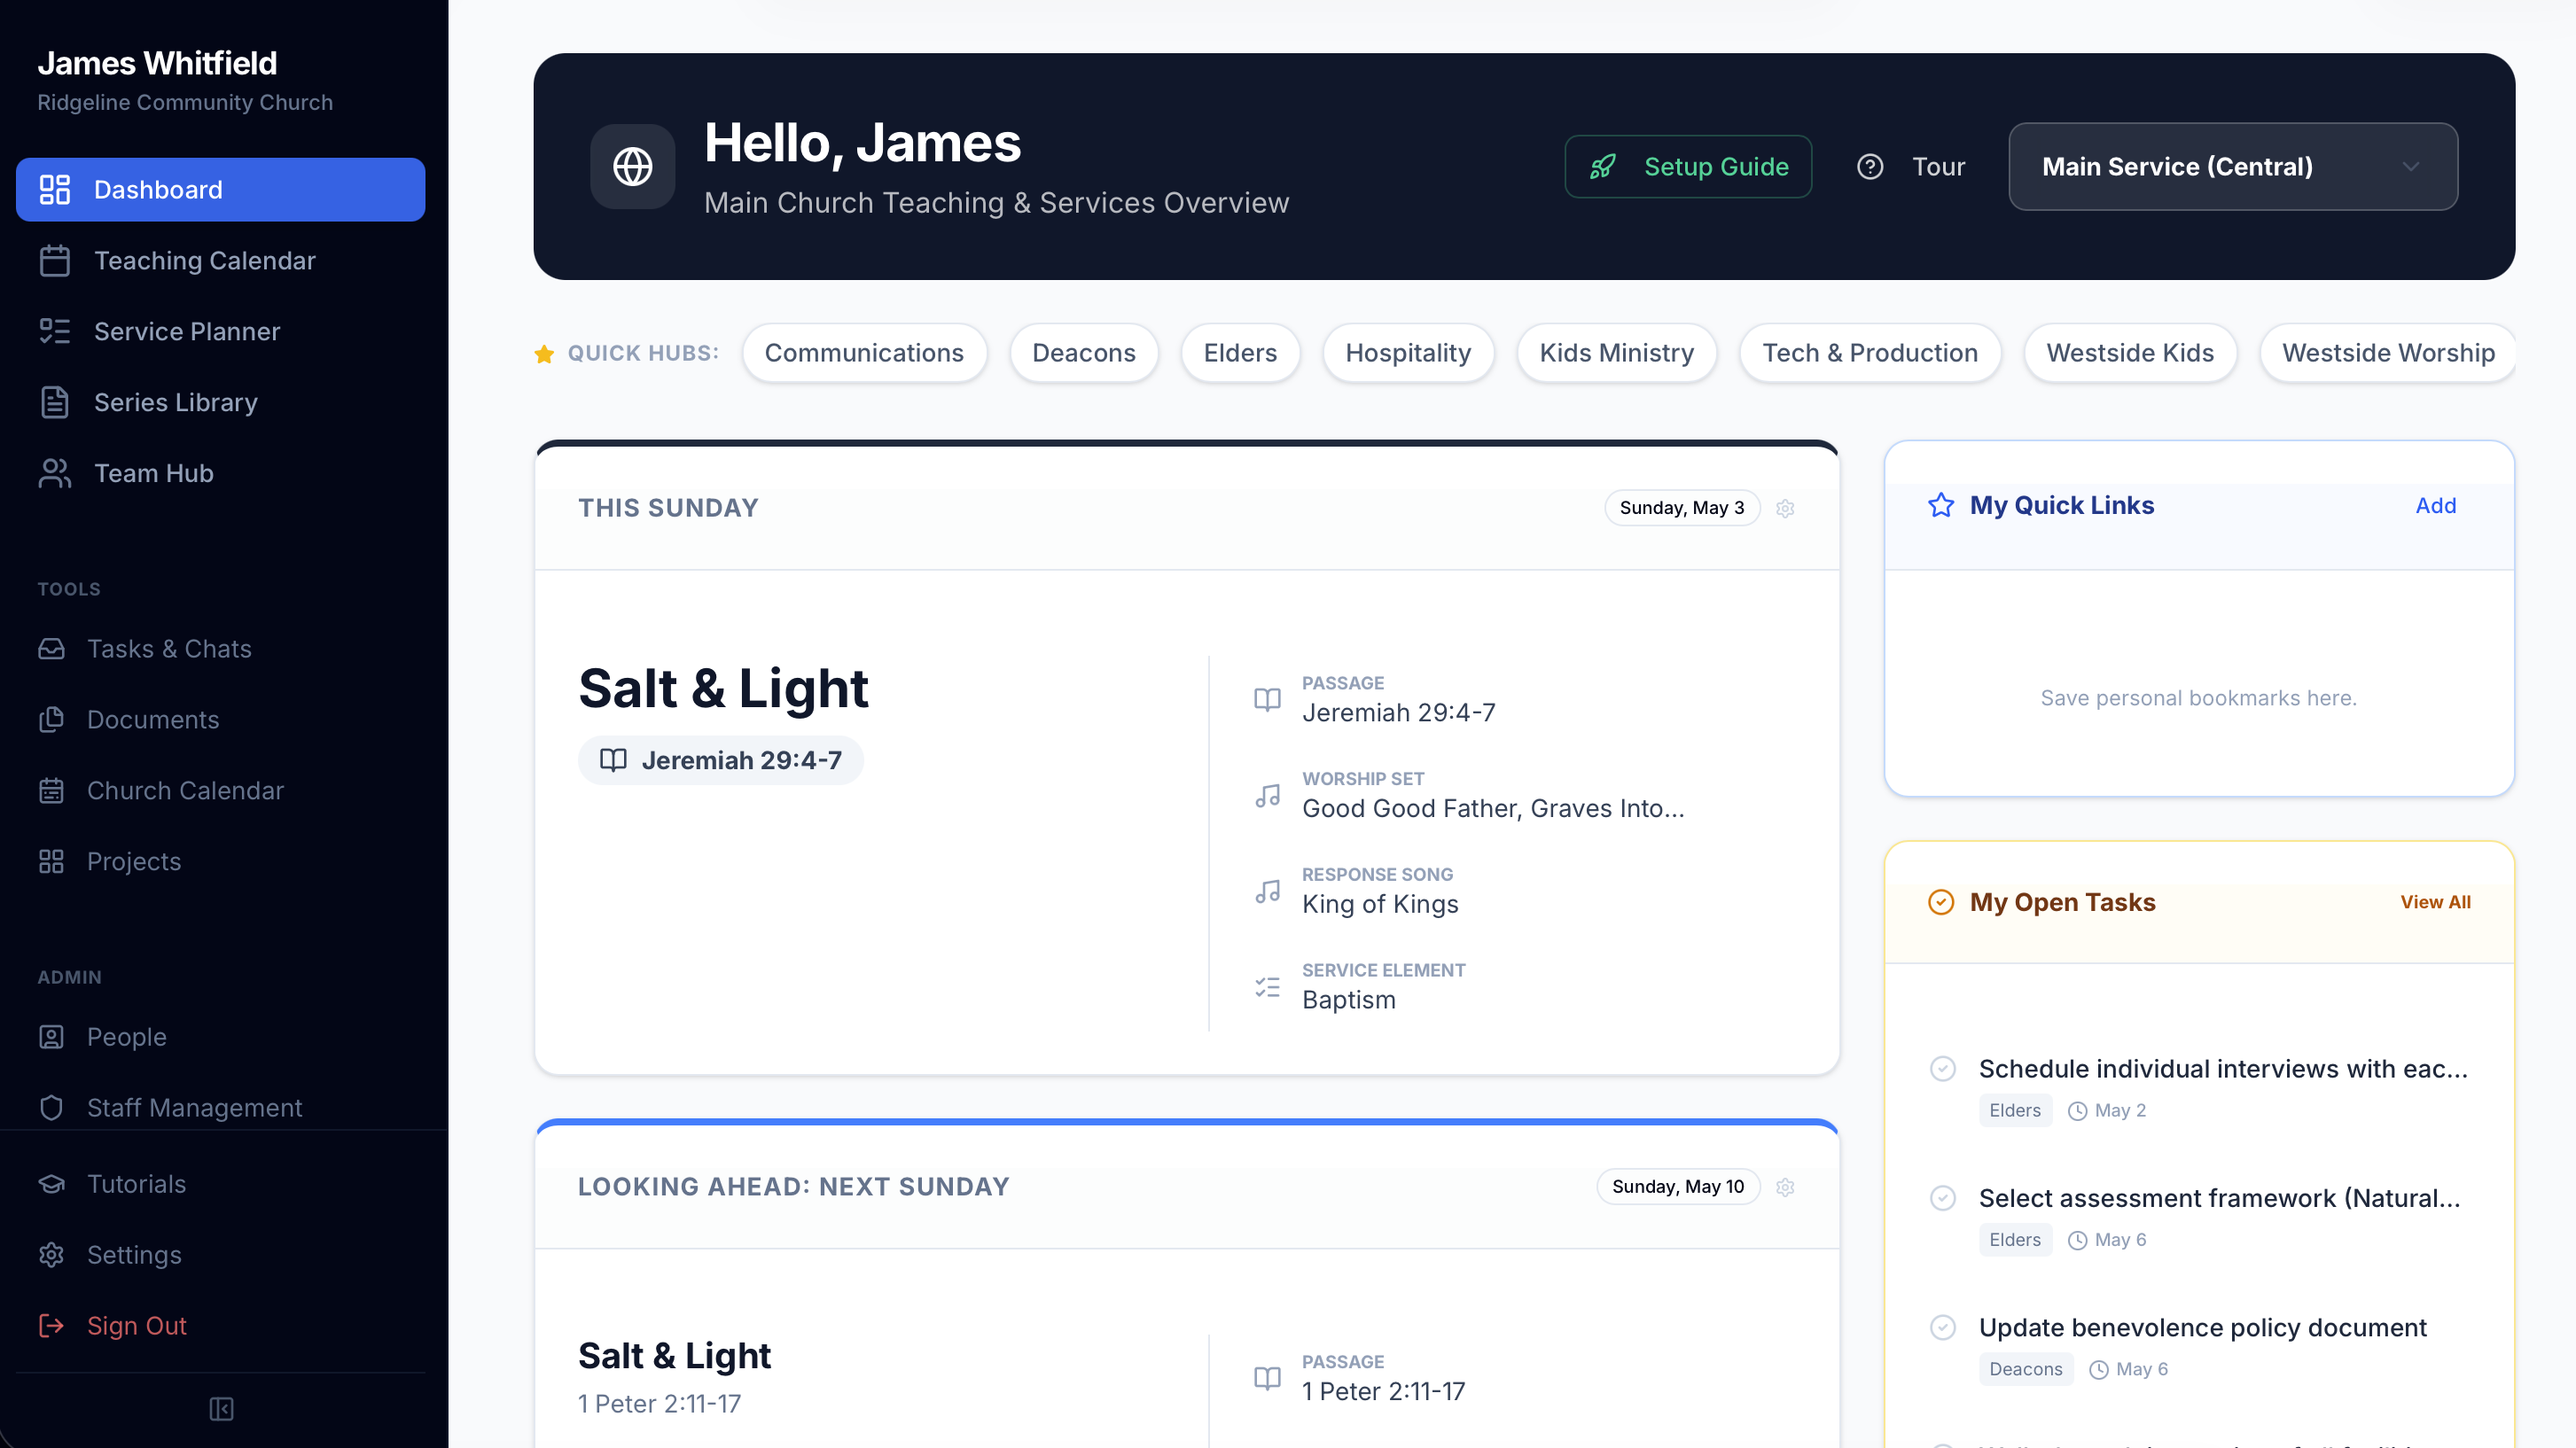Launch the Setup Guide

1688,166
